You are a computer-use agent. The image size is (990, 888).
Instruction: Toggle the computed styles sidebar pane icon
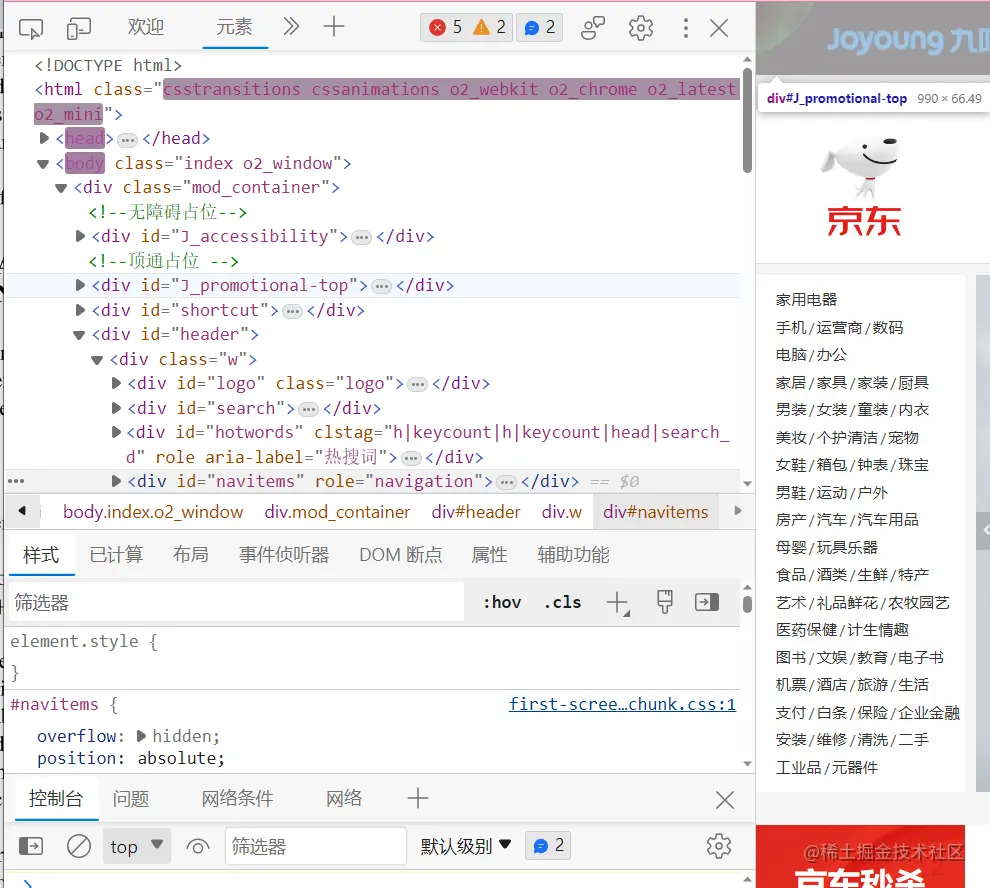coord(707,602)
